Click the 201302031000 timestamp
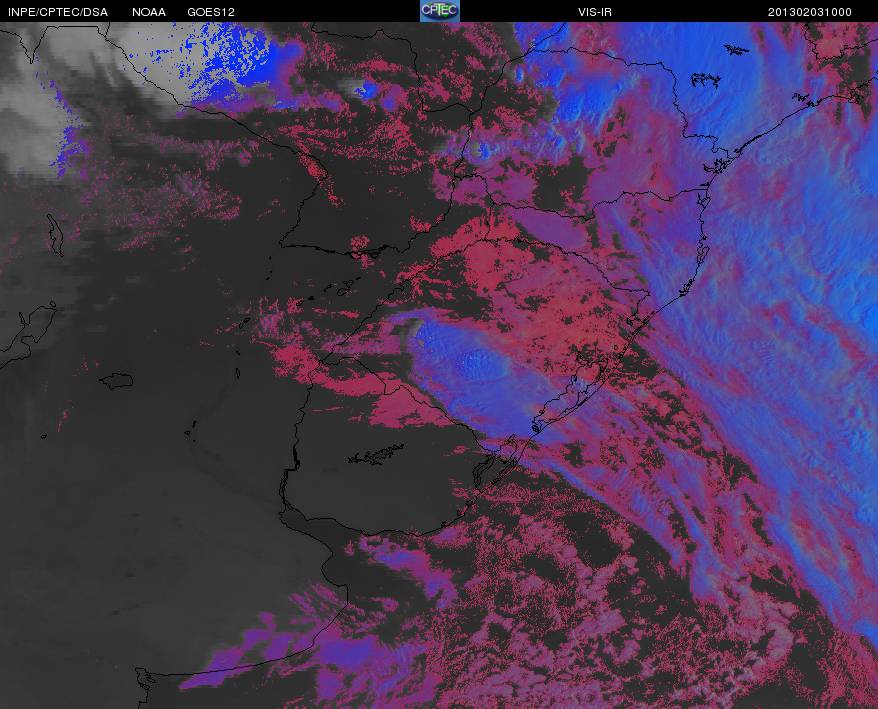Image resolution: width=878 pixels, height=709 pixels. pos(810,12)
